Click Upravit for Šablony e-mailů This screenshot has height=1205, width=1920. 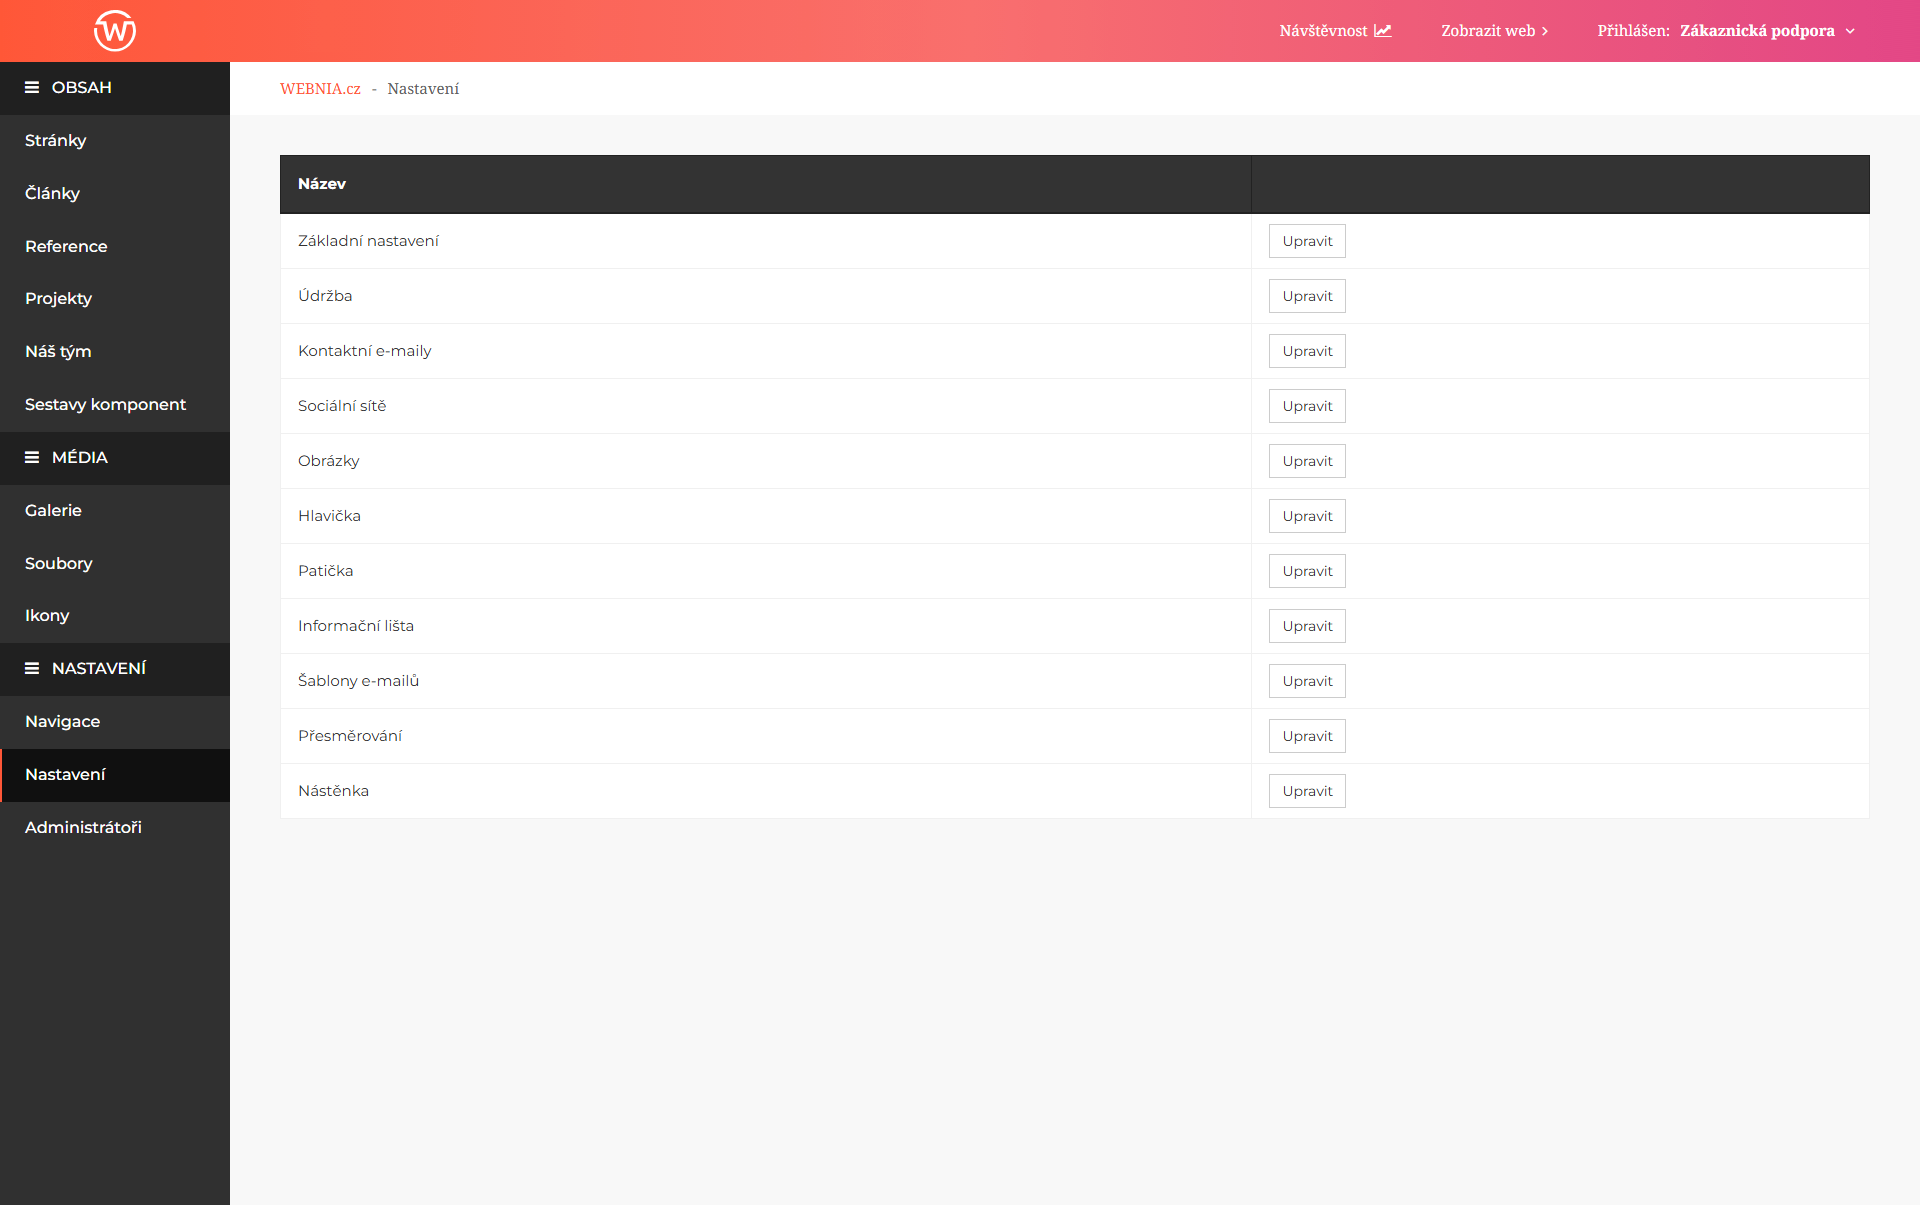click(1307, 681)
